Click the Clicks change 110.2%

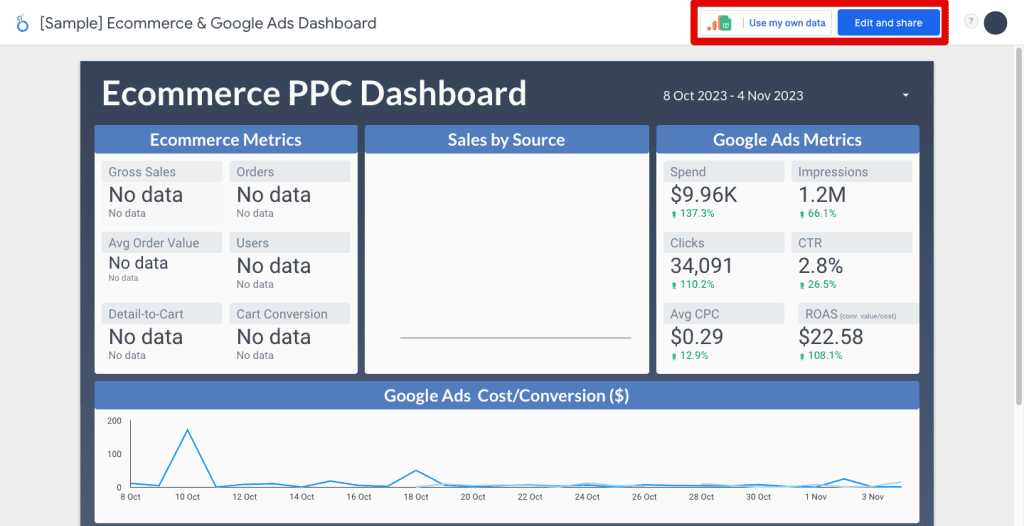(x=692, y=285)
